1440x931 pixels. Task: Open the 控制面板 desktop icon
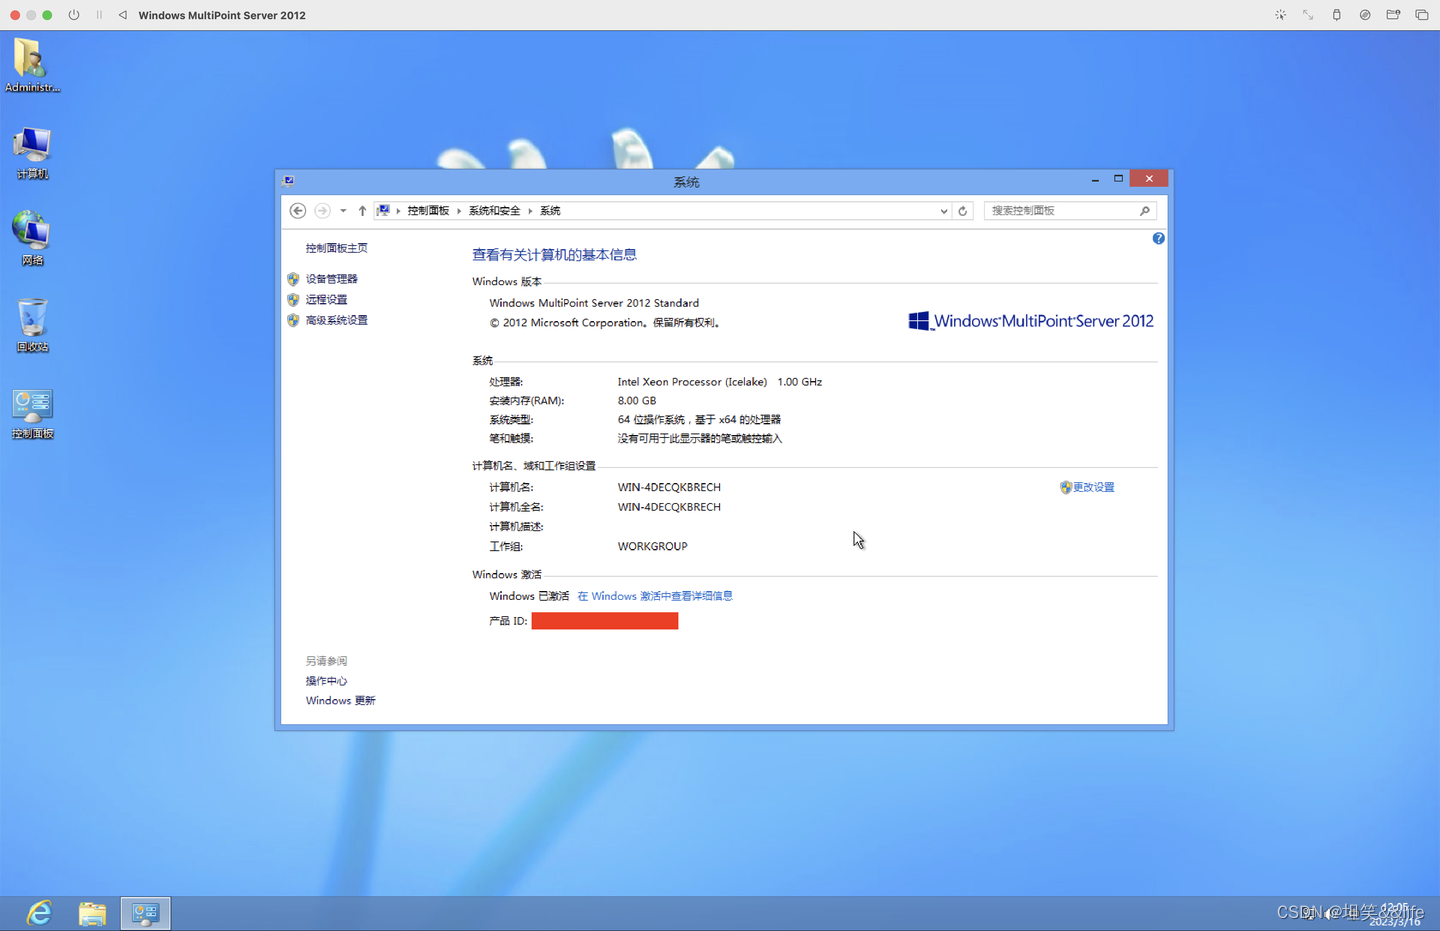[32, 413]
